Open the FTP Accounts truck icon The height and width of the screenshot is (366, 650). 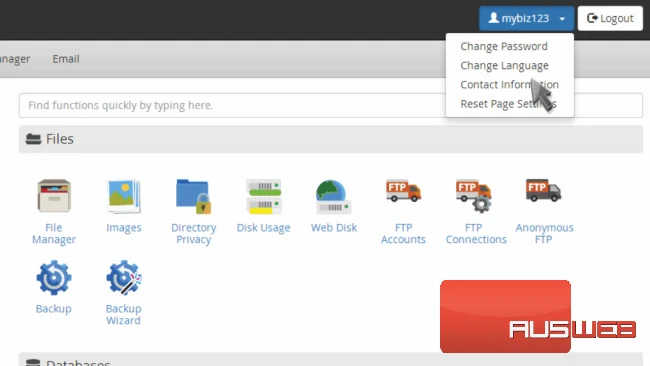(403, 191)
